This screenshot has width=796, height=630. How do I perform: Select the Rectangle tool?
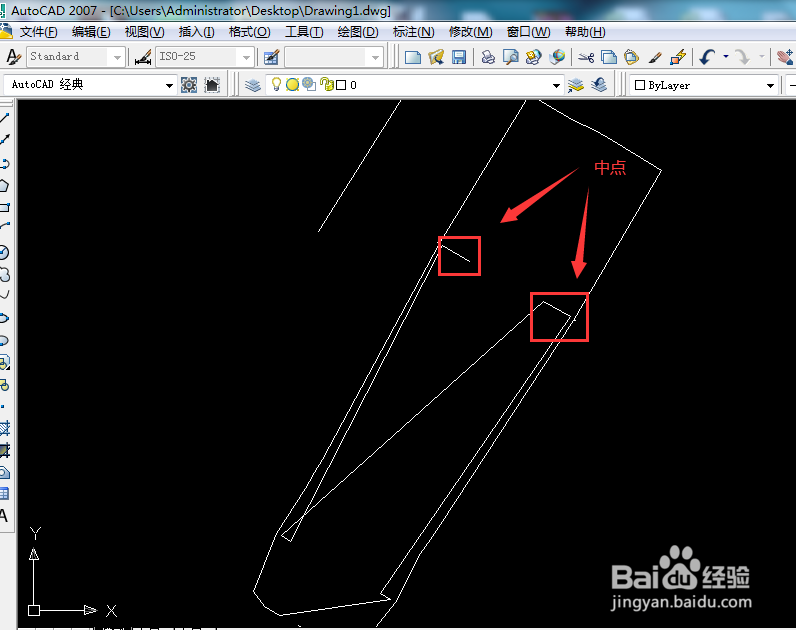coord(5,207)
